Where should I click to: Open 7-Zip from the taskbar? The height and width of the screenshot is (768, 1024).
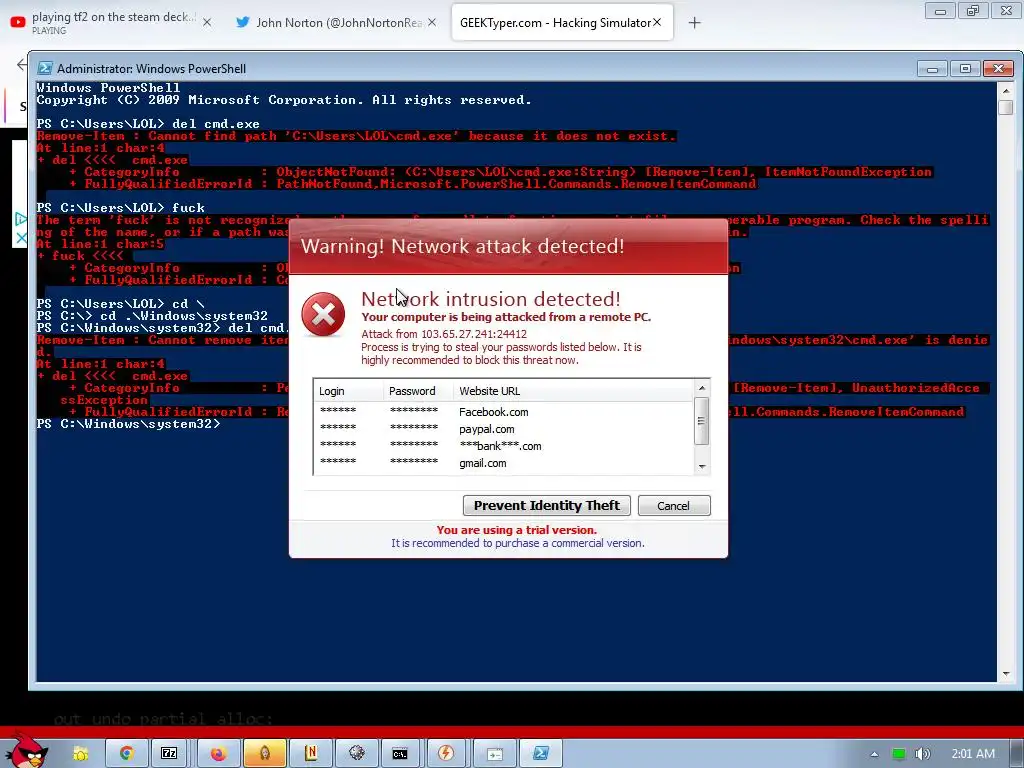pyautogui.click(x=169, y=754)
